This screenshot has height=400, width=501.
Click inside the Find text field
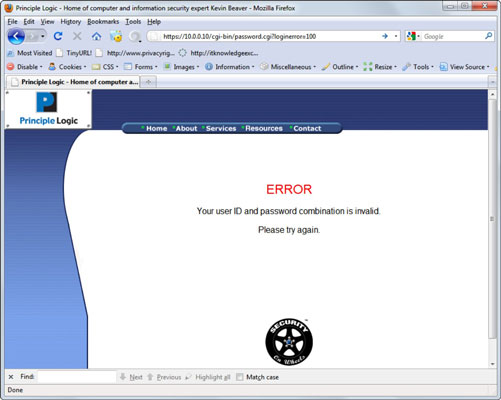click(x=77, y=377)
